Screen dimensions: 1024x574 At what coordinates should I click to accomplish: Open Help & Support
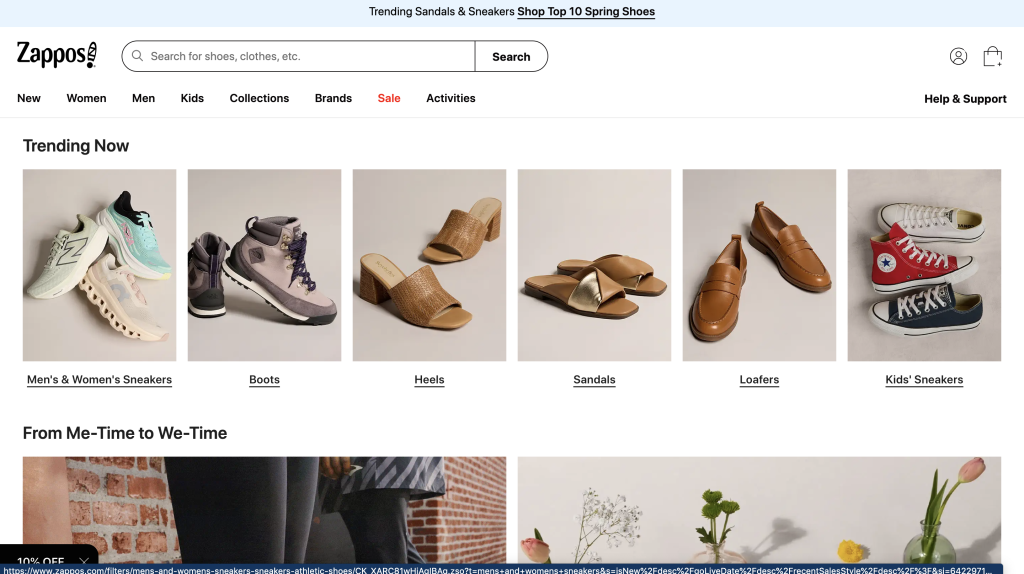pos(965,99)
